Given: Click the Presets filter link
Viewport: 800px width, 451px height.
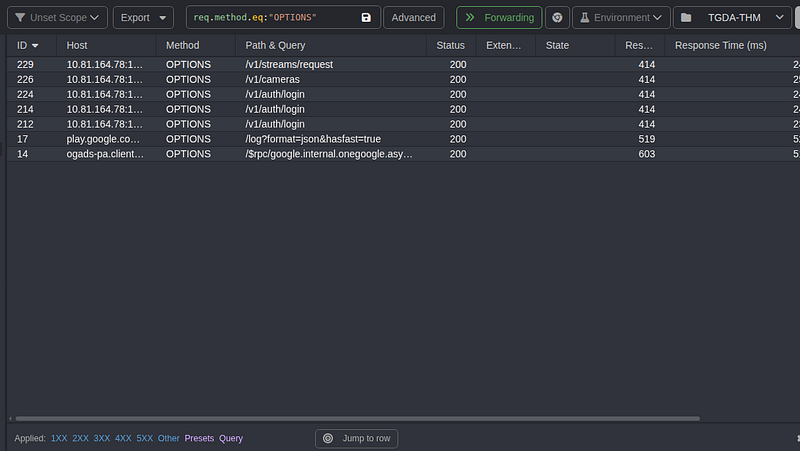Looking at the screenshot, I should pyautogui.click(x=199, y=438).
